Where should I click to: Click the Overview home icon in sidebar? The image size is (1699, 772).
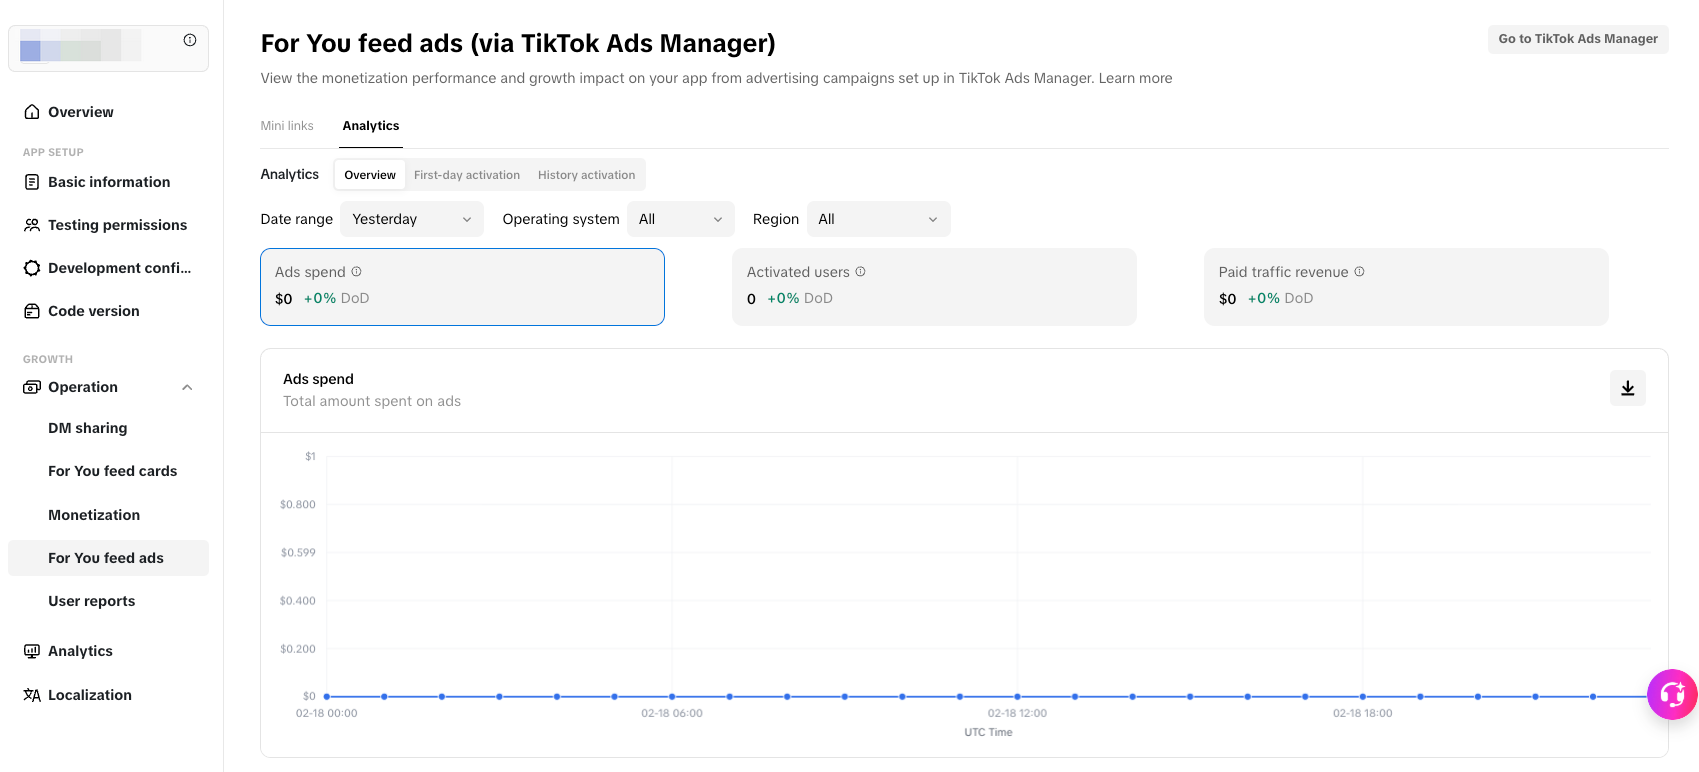pos(32,112)
